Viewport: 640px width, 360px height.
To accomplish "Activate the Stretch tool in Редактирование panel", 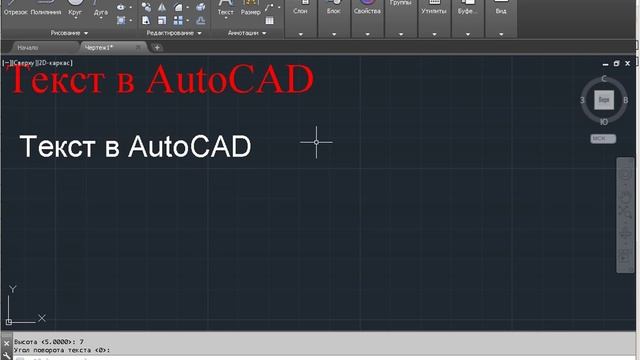I will coord(146,20).
